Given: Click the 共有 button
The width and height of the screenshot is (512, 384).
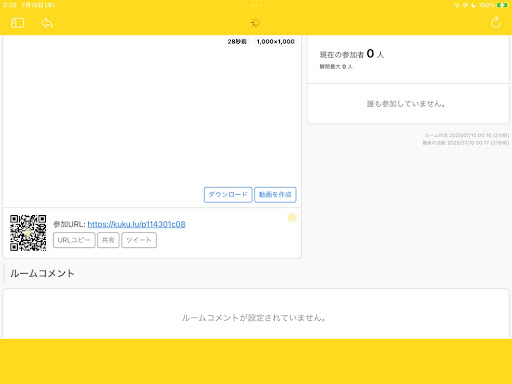Looking at the screenshot, I should point(108,240).
